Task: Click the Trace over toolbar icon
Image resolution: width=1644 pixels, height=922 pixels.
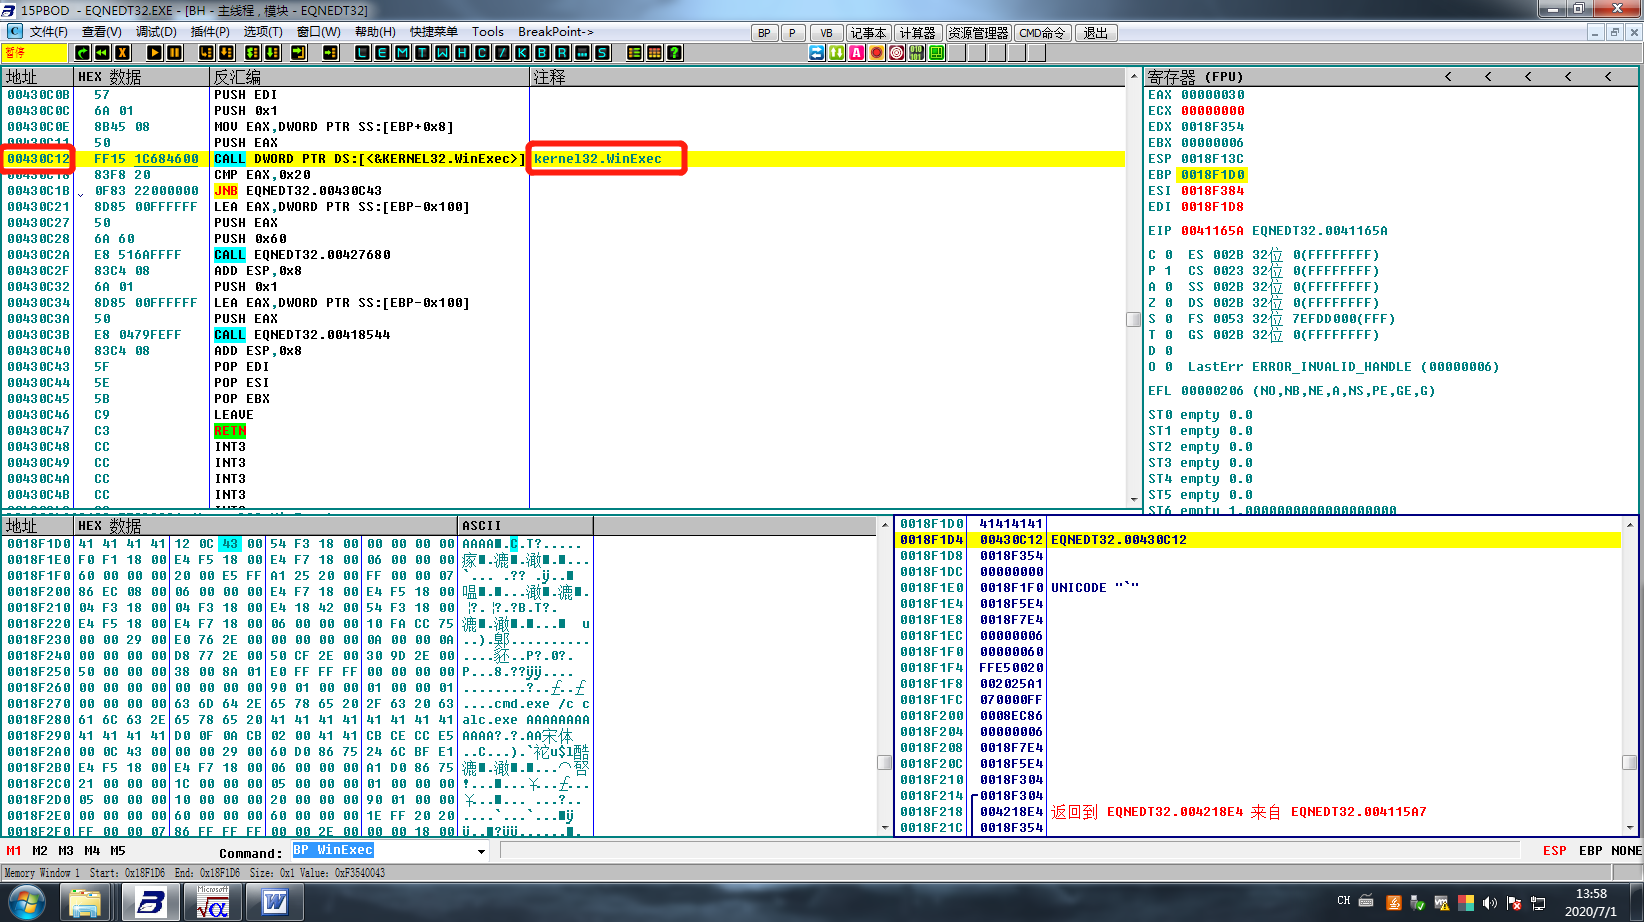Action: click(x=273, y=53)
